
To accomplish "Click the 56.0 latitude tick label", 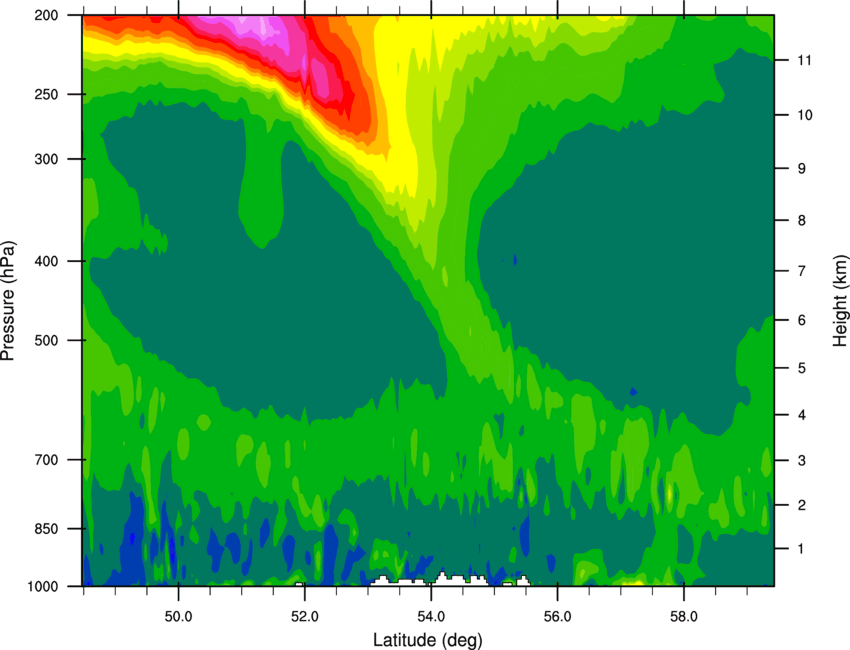I will (x=557, y=617).
